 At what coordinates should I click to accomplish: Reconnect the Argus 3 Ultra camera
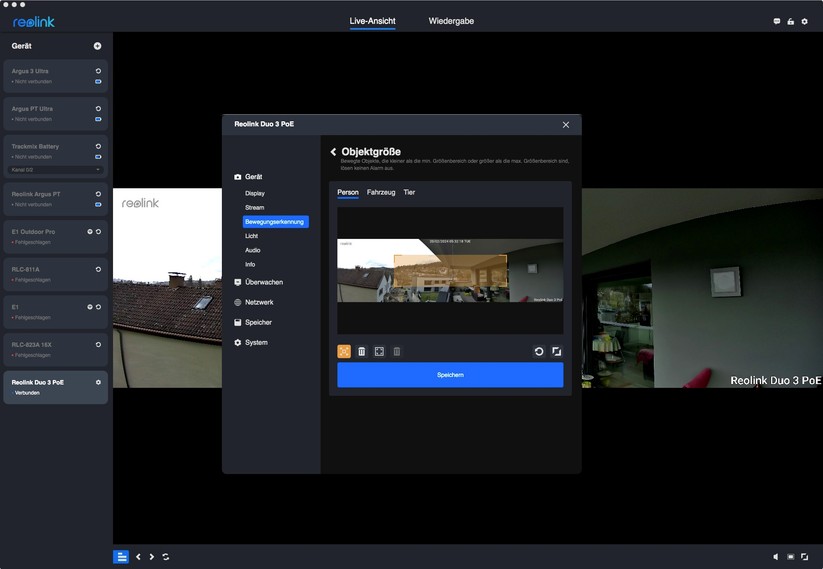[98, 71]
